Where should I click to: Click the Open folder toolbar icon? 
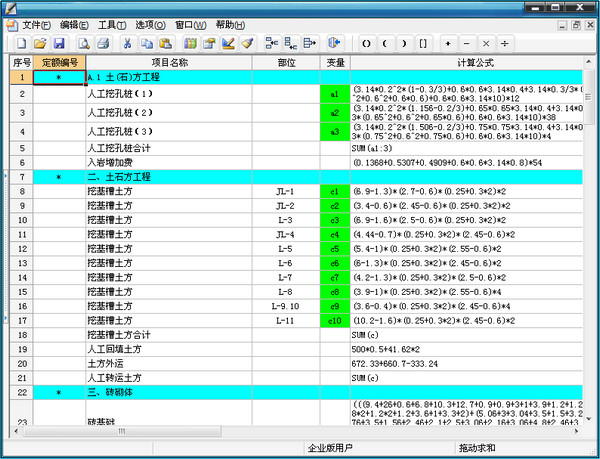pos(40,44)
